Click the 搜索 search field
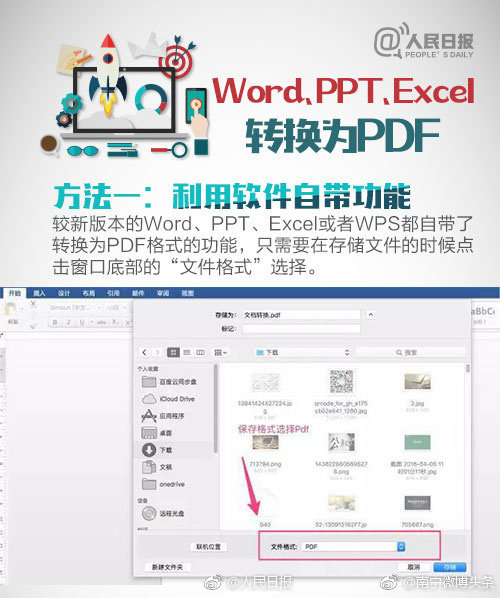 (x=411, y=352)
